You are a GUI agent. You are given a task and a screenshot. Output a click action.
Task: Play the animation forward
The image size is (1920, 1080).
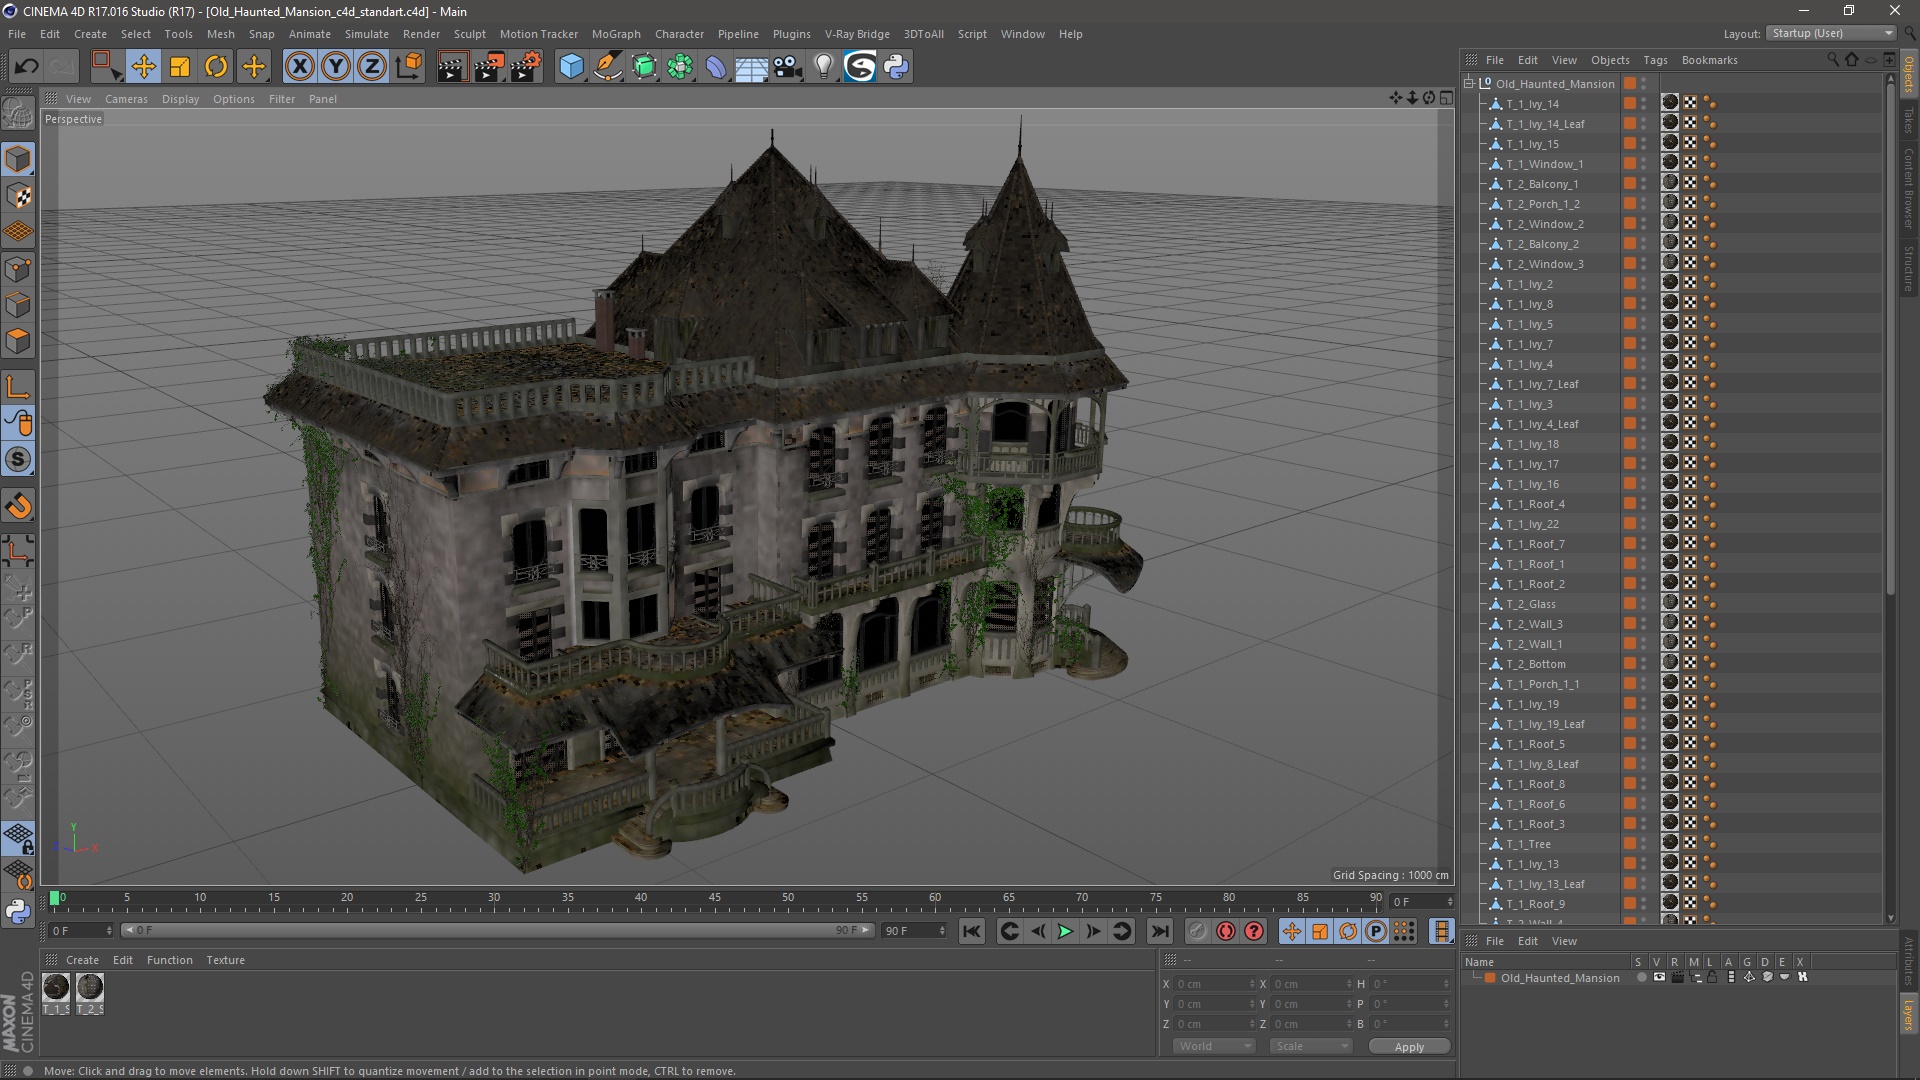point(1065,931)
